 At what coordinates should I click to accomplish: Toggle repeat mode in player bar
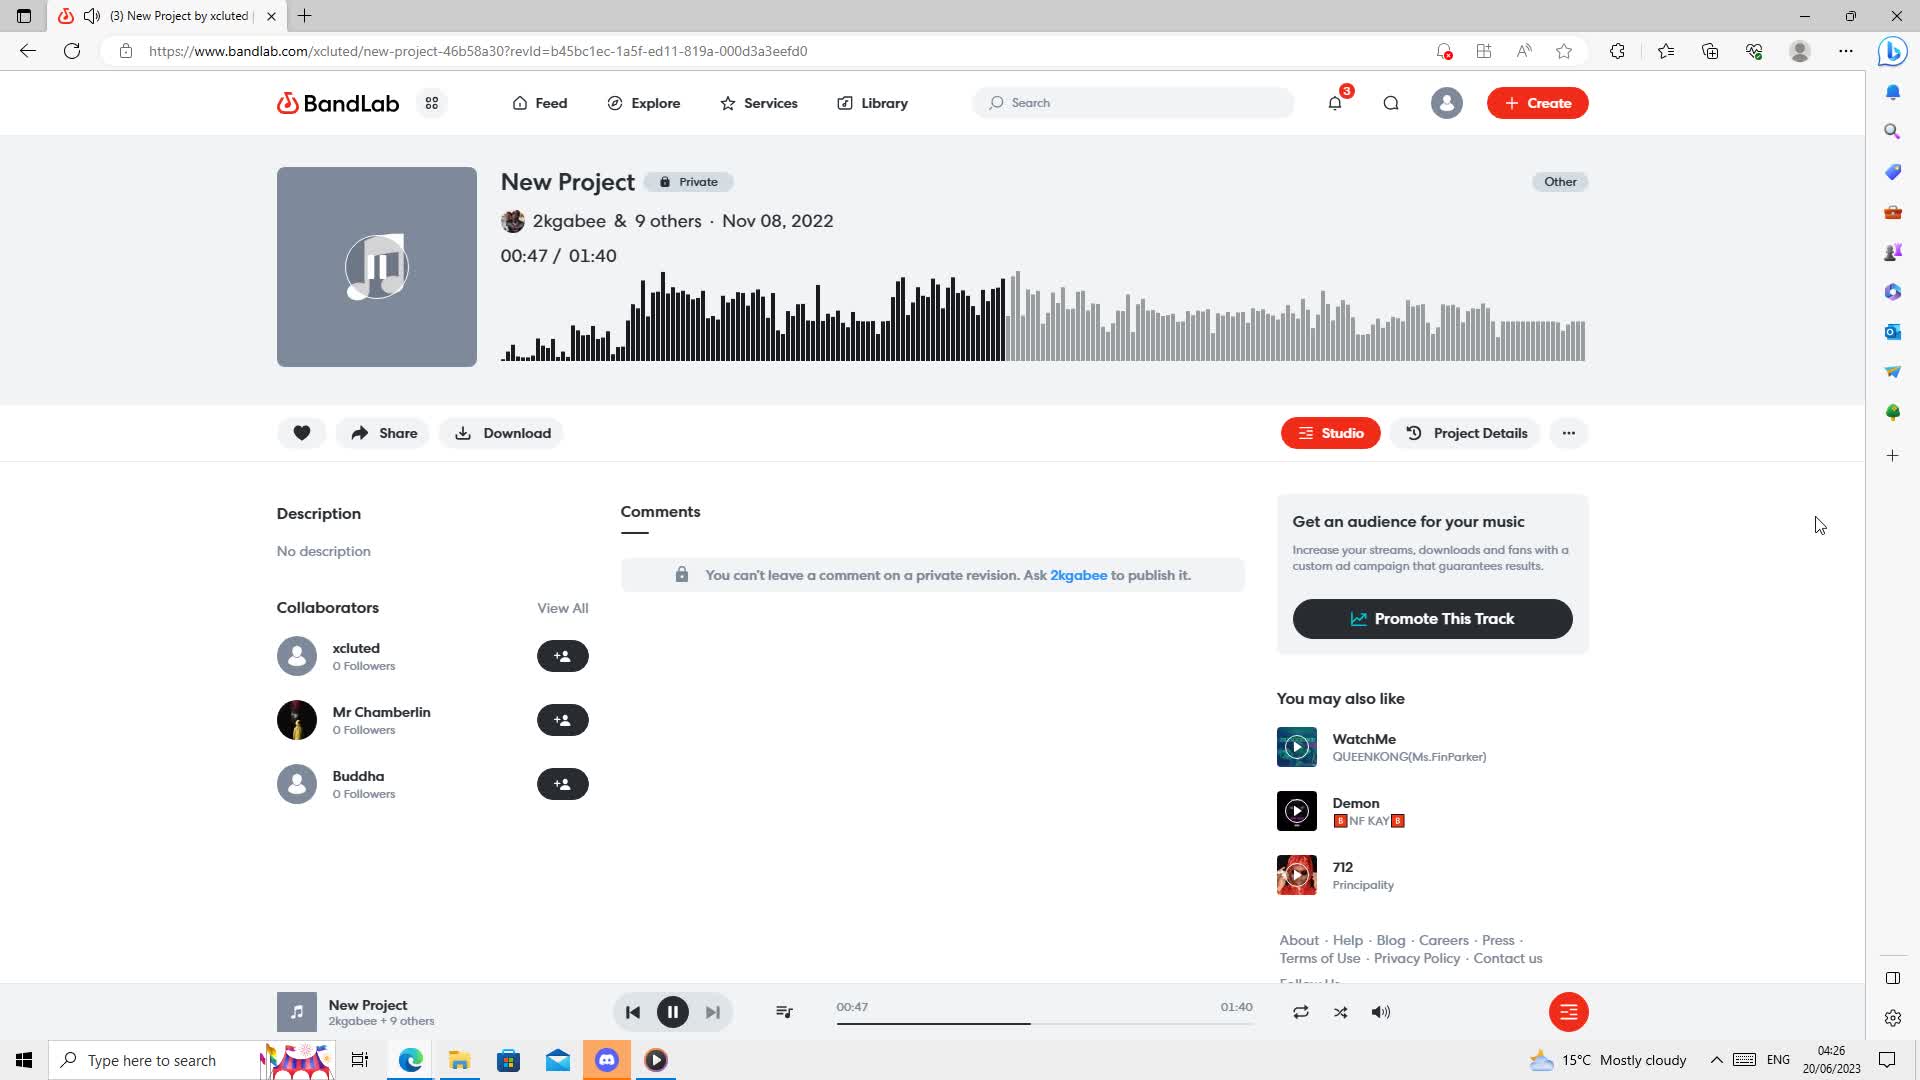point(1301,1012)
